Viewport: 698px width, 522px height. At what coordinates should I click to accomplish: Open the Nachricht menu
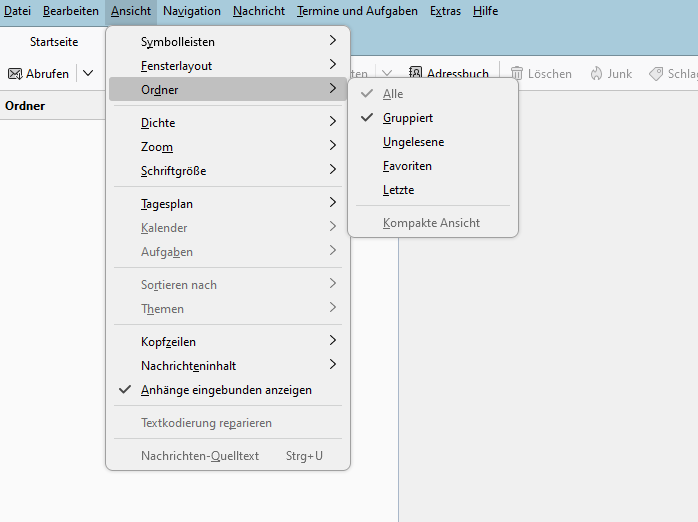(259, 11)
